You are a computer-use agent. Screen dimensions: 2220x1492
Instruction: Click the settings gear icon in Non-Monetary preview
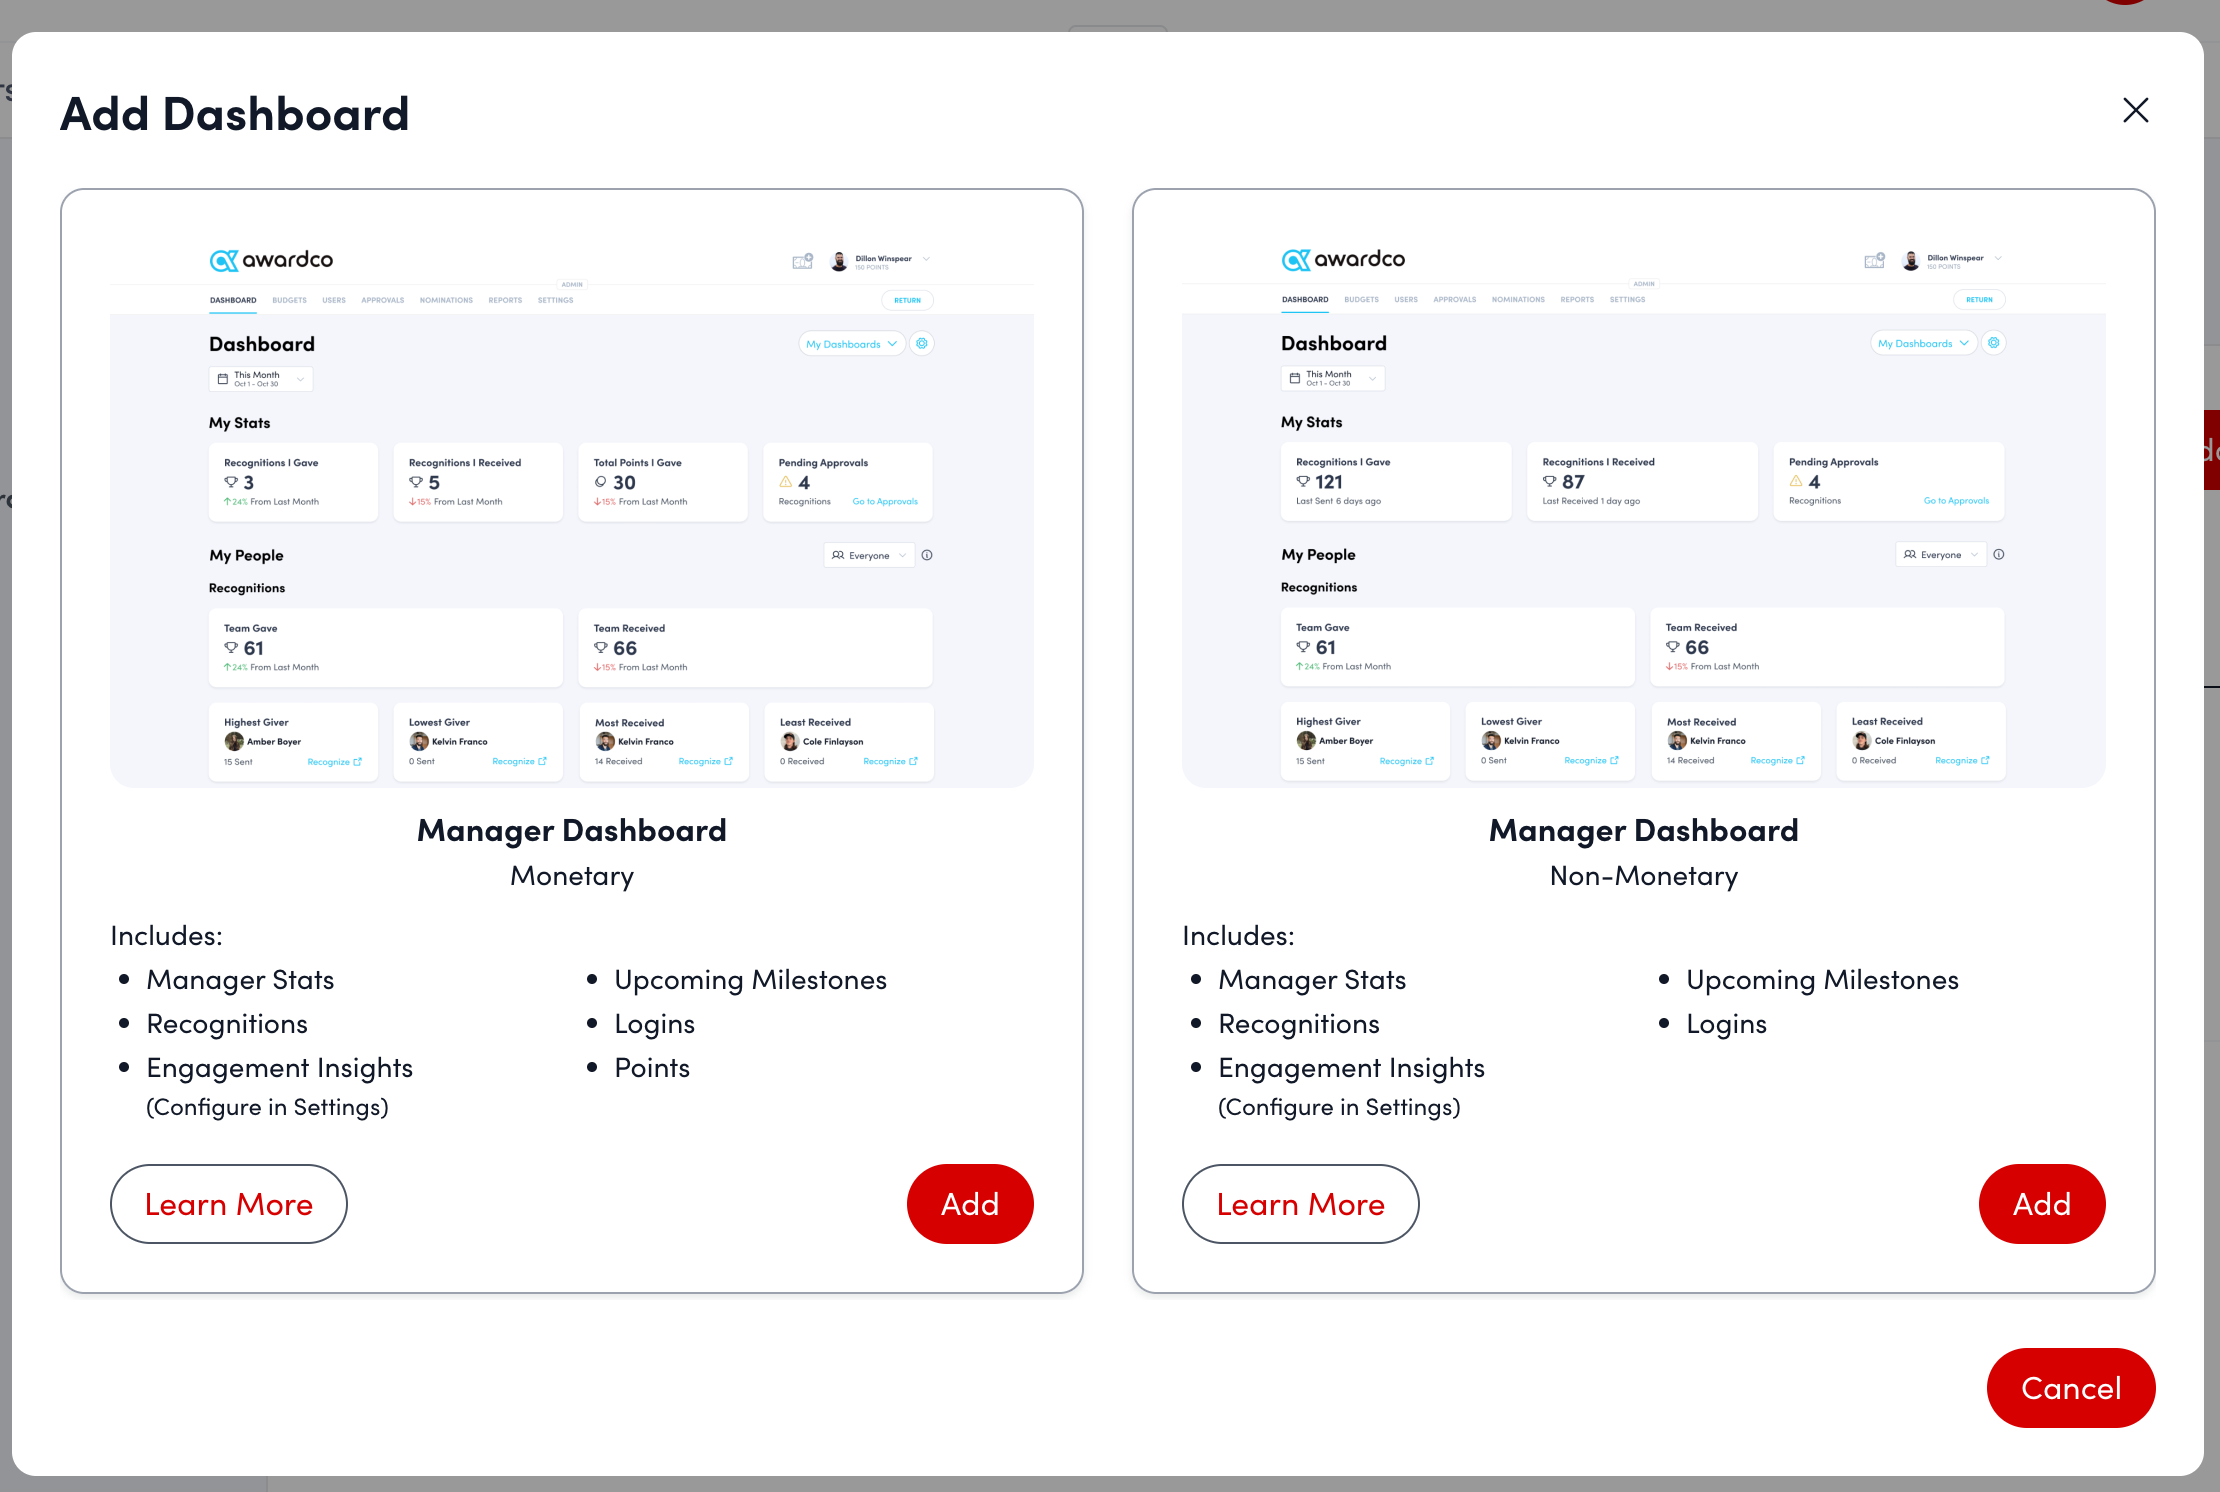[1993, 343]
